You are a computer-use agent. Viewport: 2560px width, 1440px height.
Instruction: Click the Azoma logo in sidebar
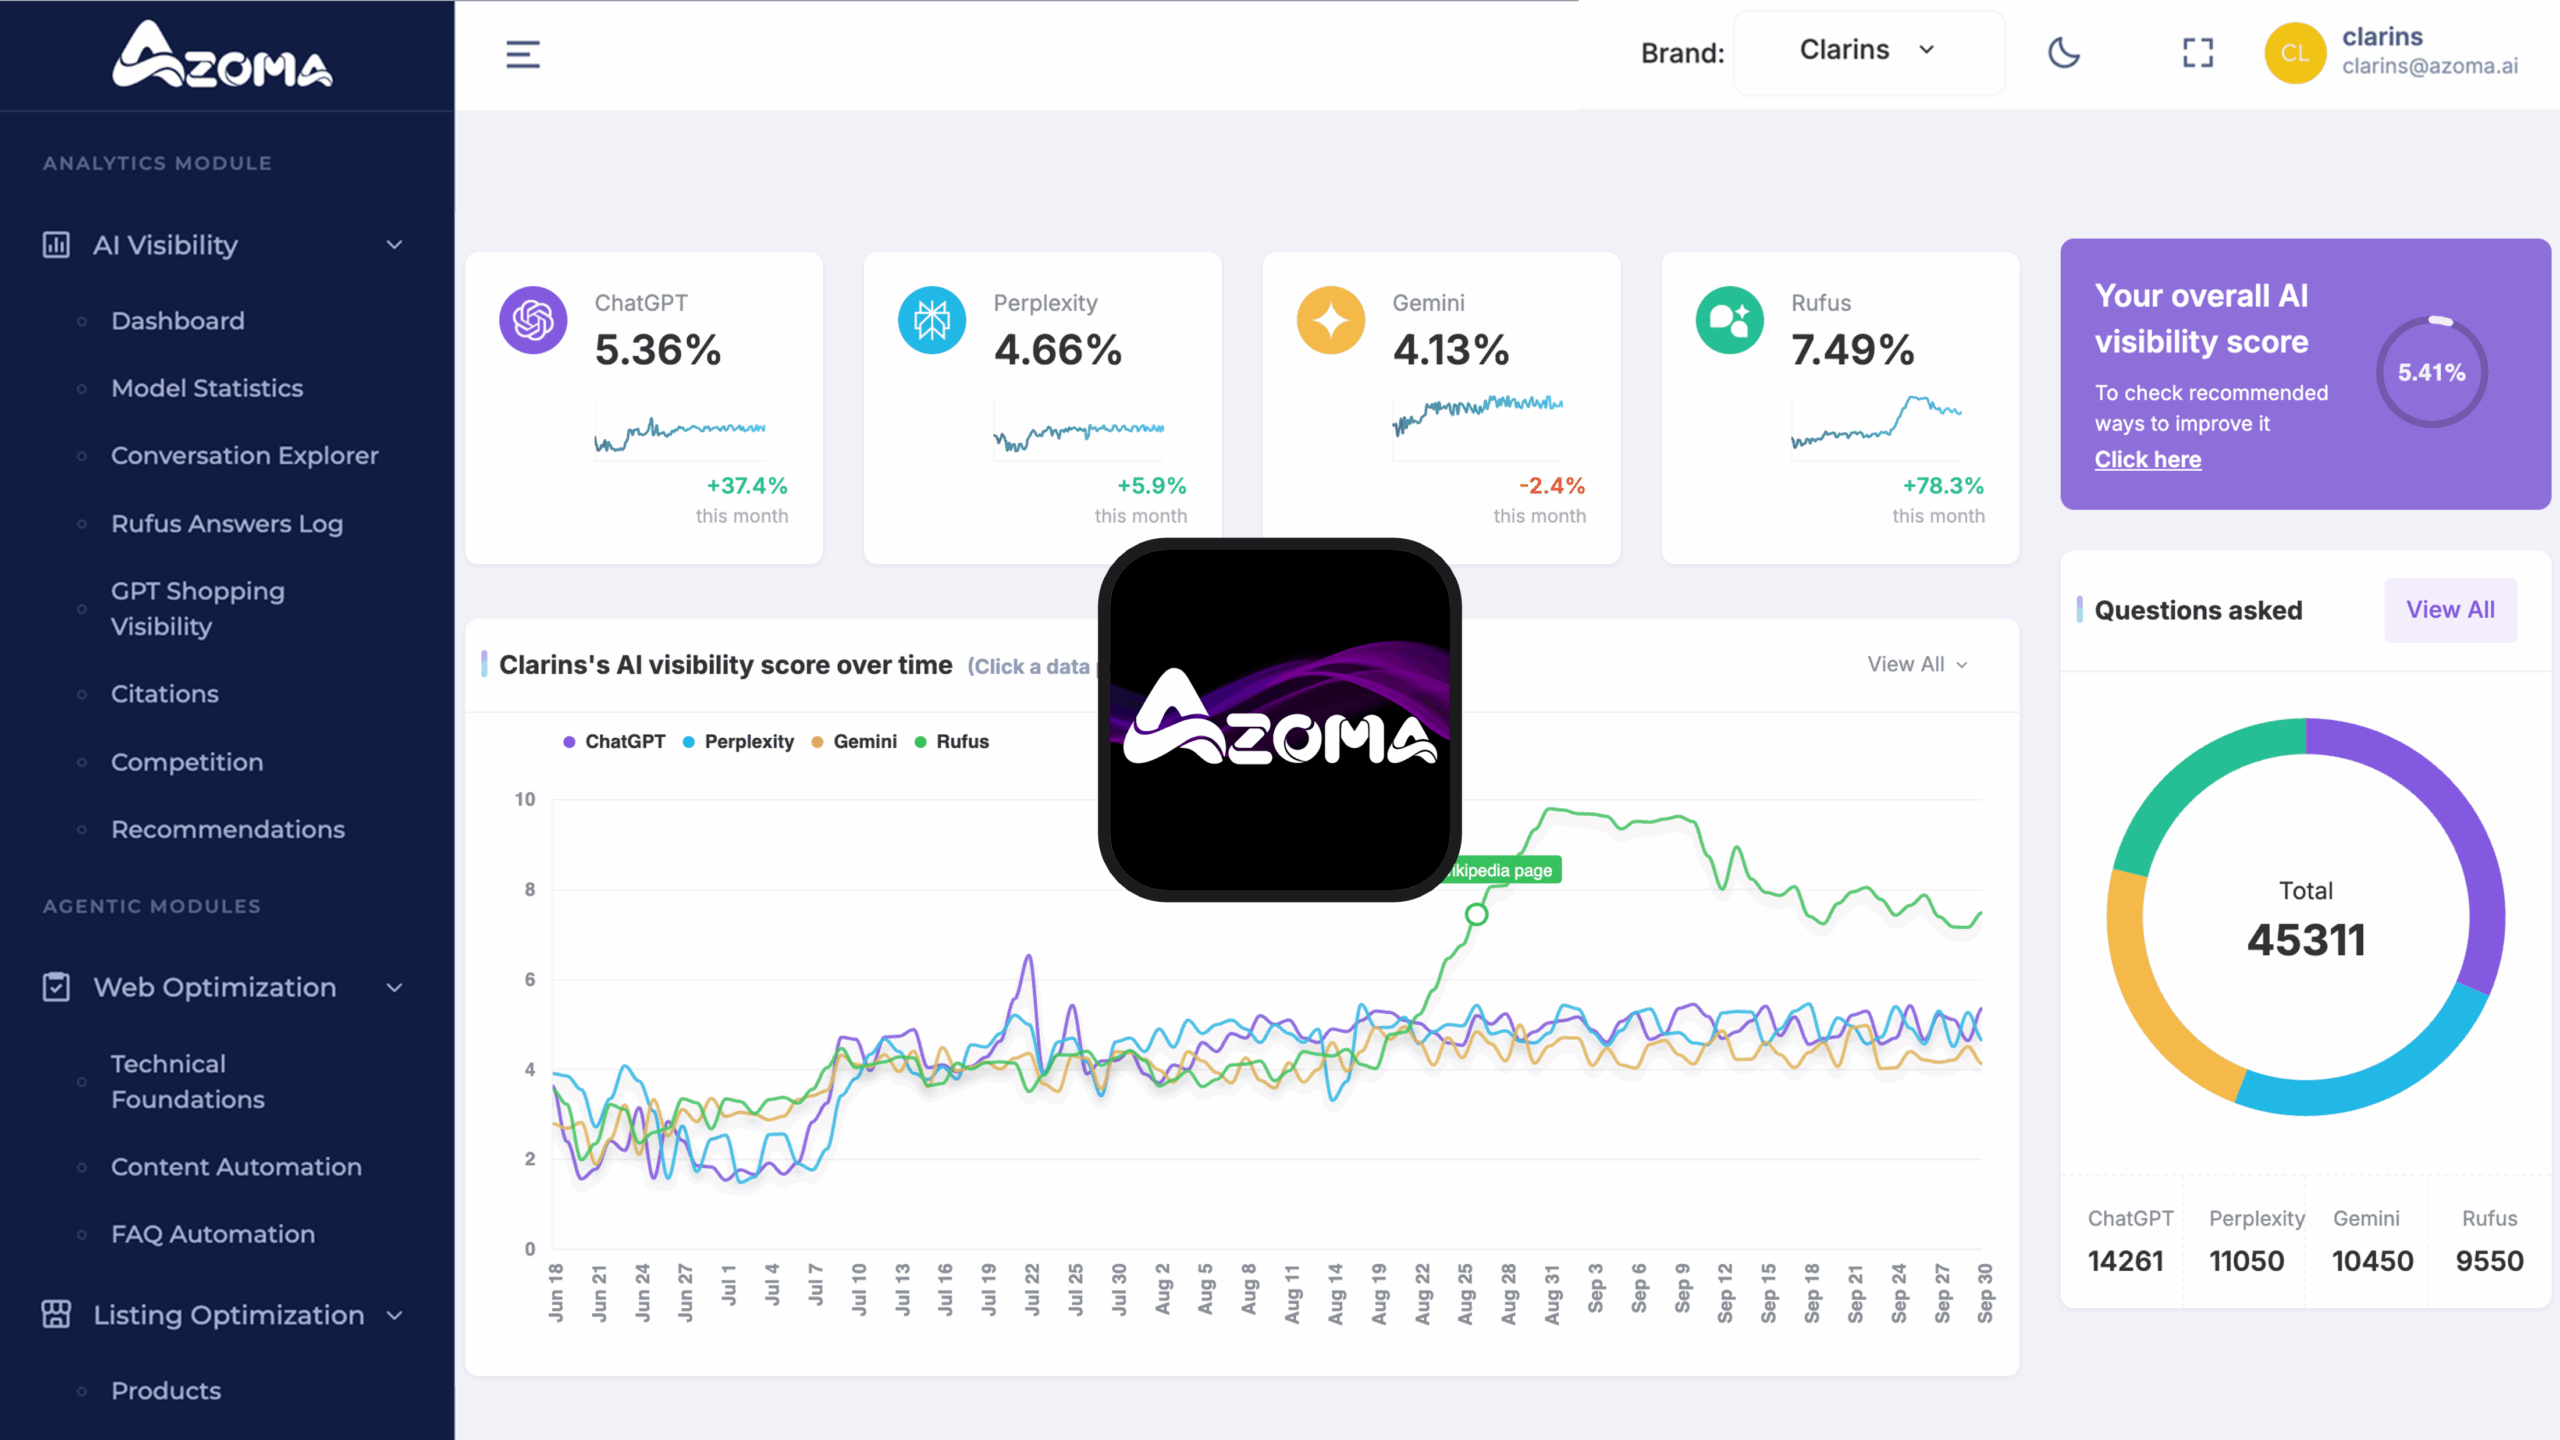click(x=222, y=55)
